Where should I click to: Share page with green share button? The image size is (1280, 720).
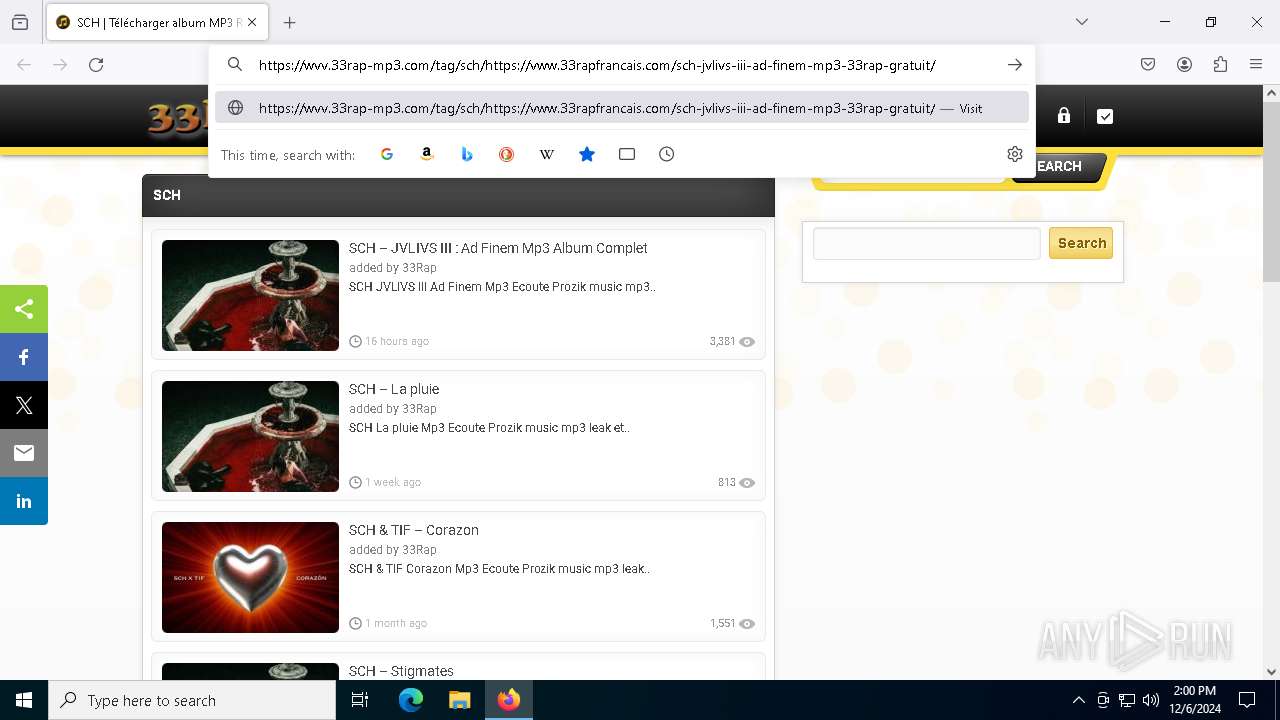pos(24,309)
